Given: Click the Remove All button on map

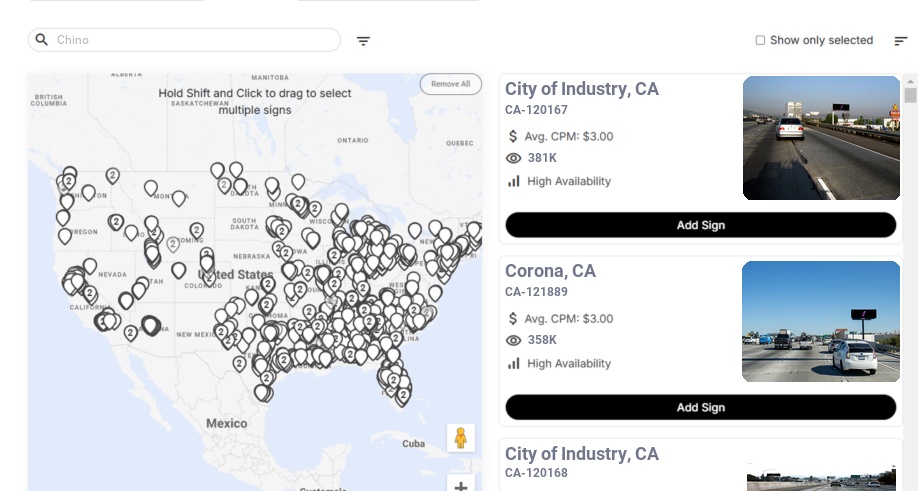Looking at the screenshot, I should click(450, 84).
